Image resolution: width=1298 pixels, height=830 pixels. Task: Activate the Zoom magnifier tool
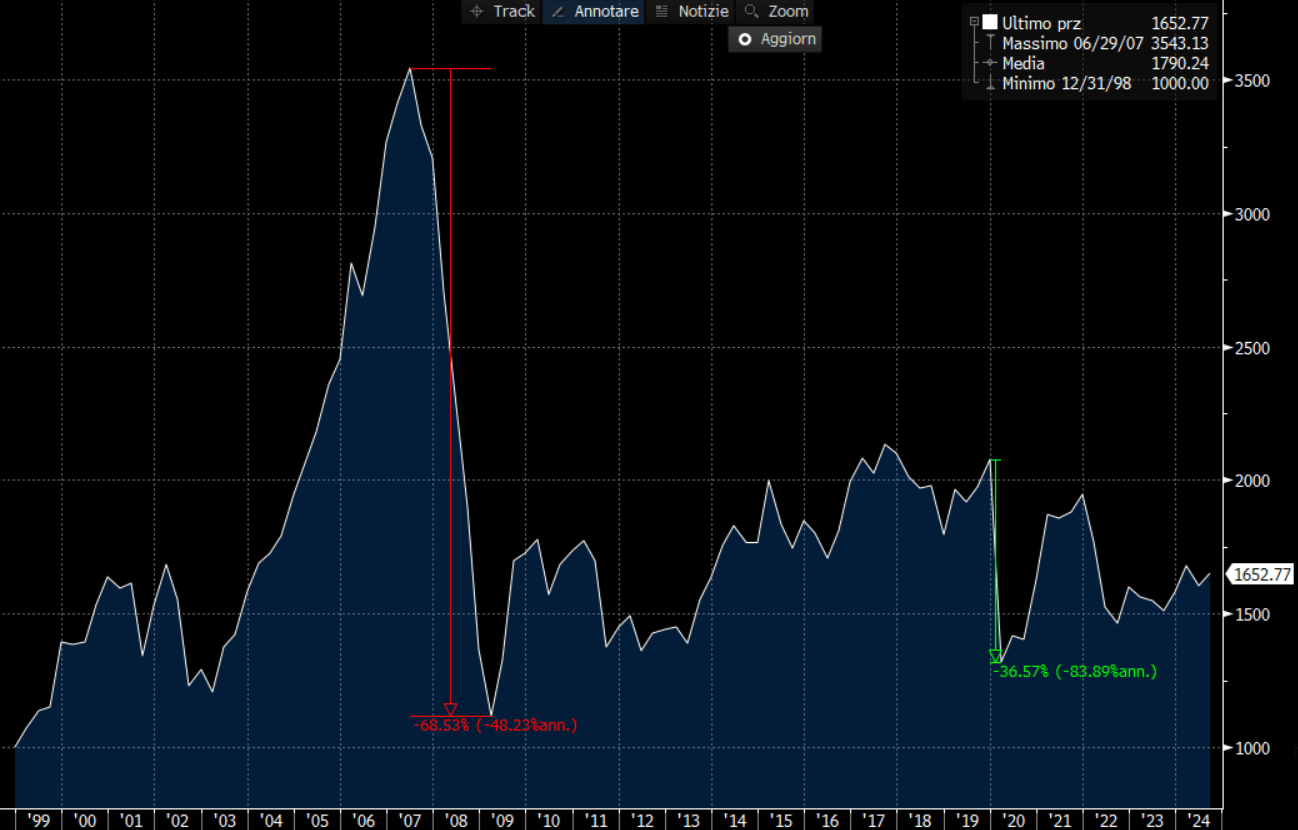tap(752, 12)
